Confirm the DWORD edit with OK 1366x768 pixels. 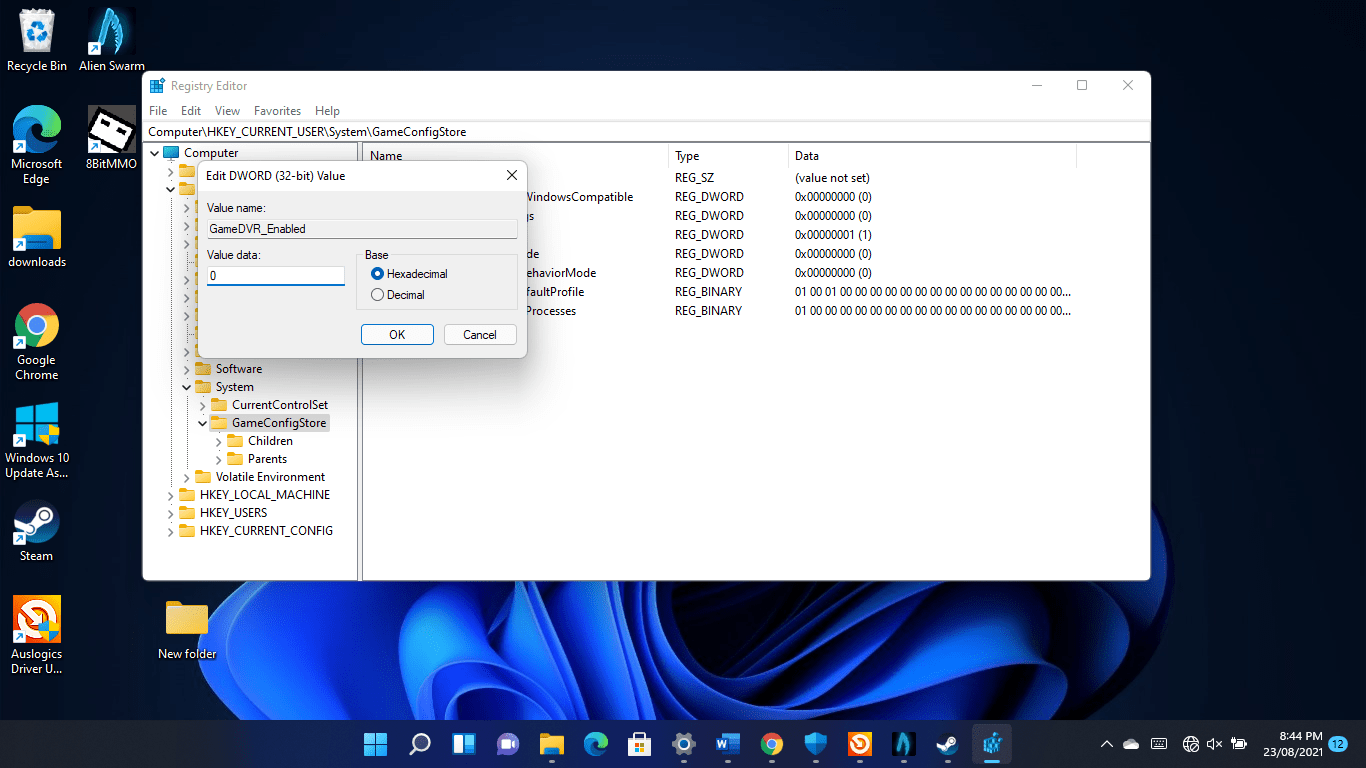[397, 334]
